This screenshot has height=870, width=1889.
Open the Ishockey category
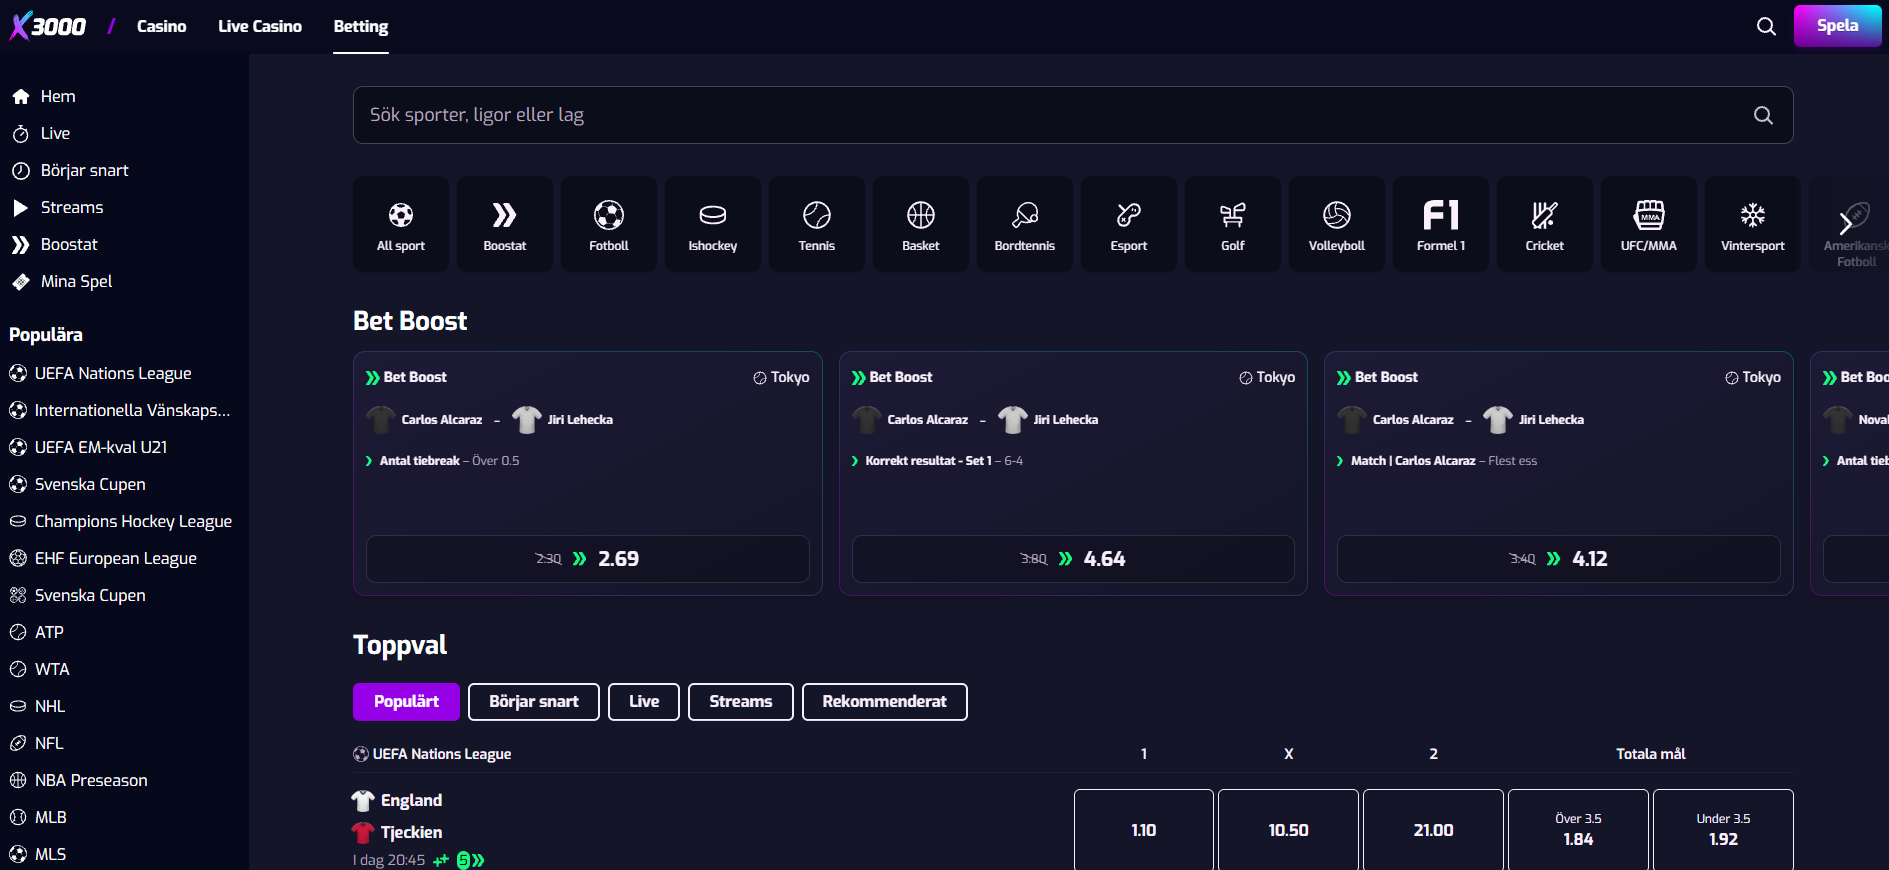click(x=713, y=224)
